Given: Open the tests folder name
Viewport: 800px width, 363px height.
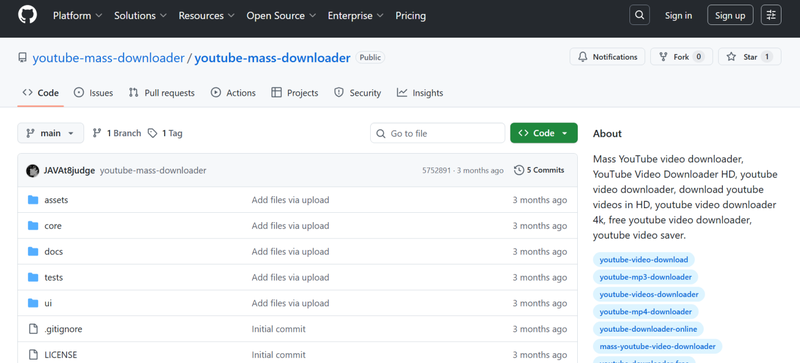Looking at the screenshot, I should [x=54, y=277].
